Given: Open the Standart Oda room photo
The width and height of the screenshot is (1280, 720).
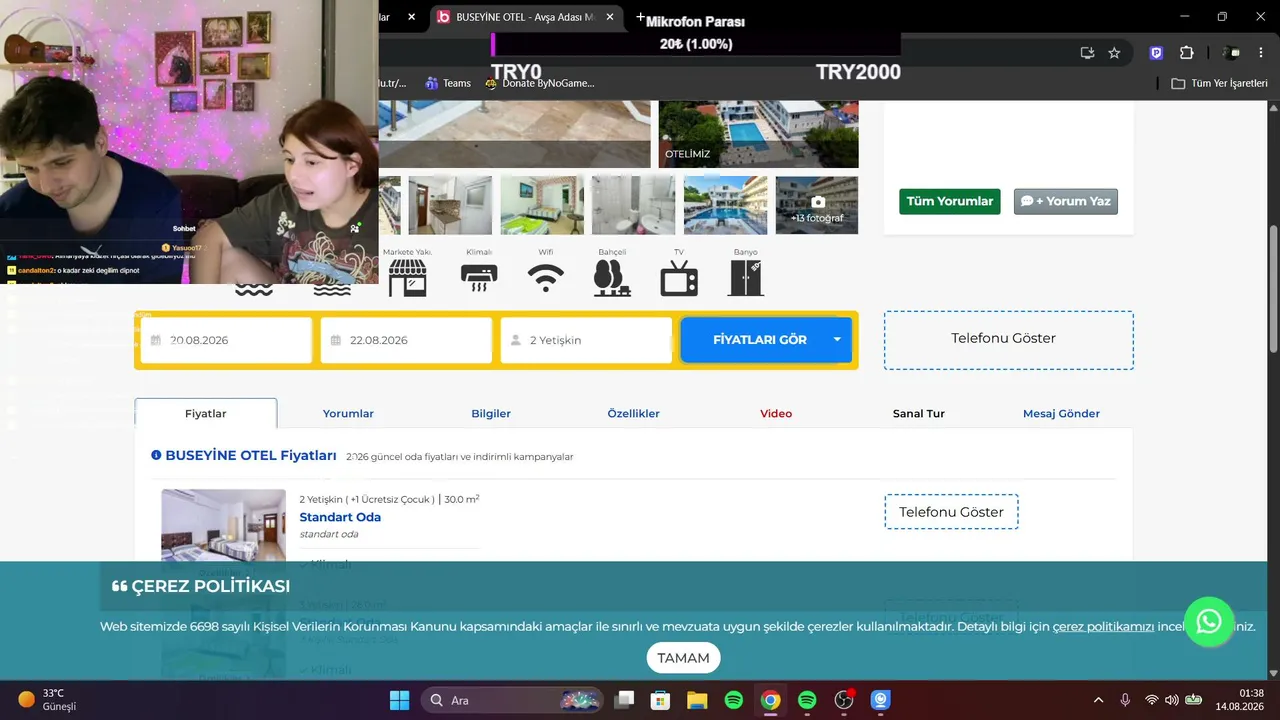Looking at the screenshot, I should 223,527.
